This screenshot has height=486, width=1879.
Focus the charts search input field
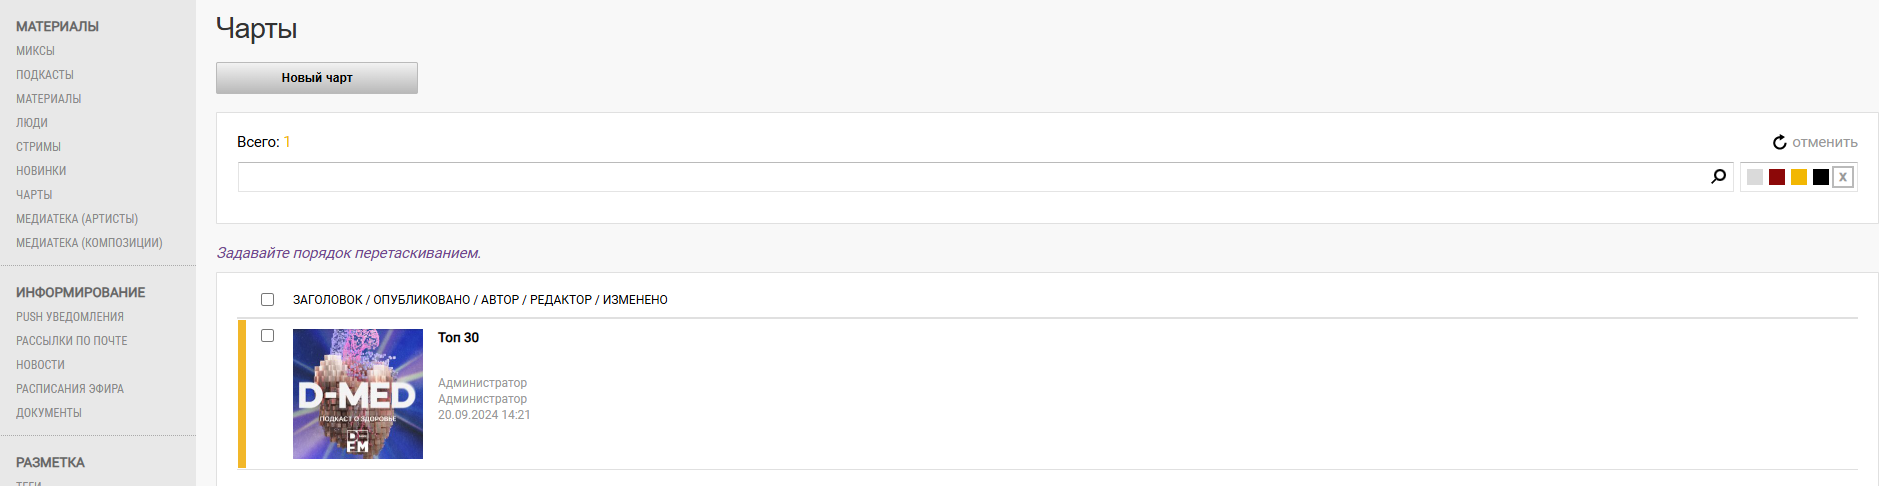tap(972, 177)
